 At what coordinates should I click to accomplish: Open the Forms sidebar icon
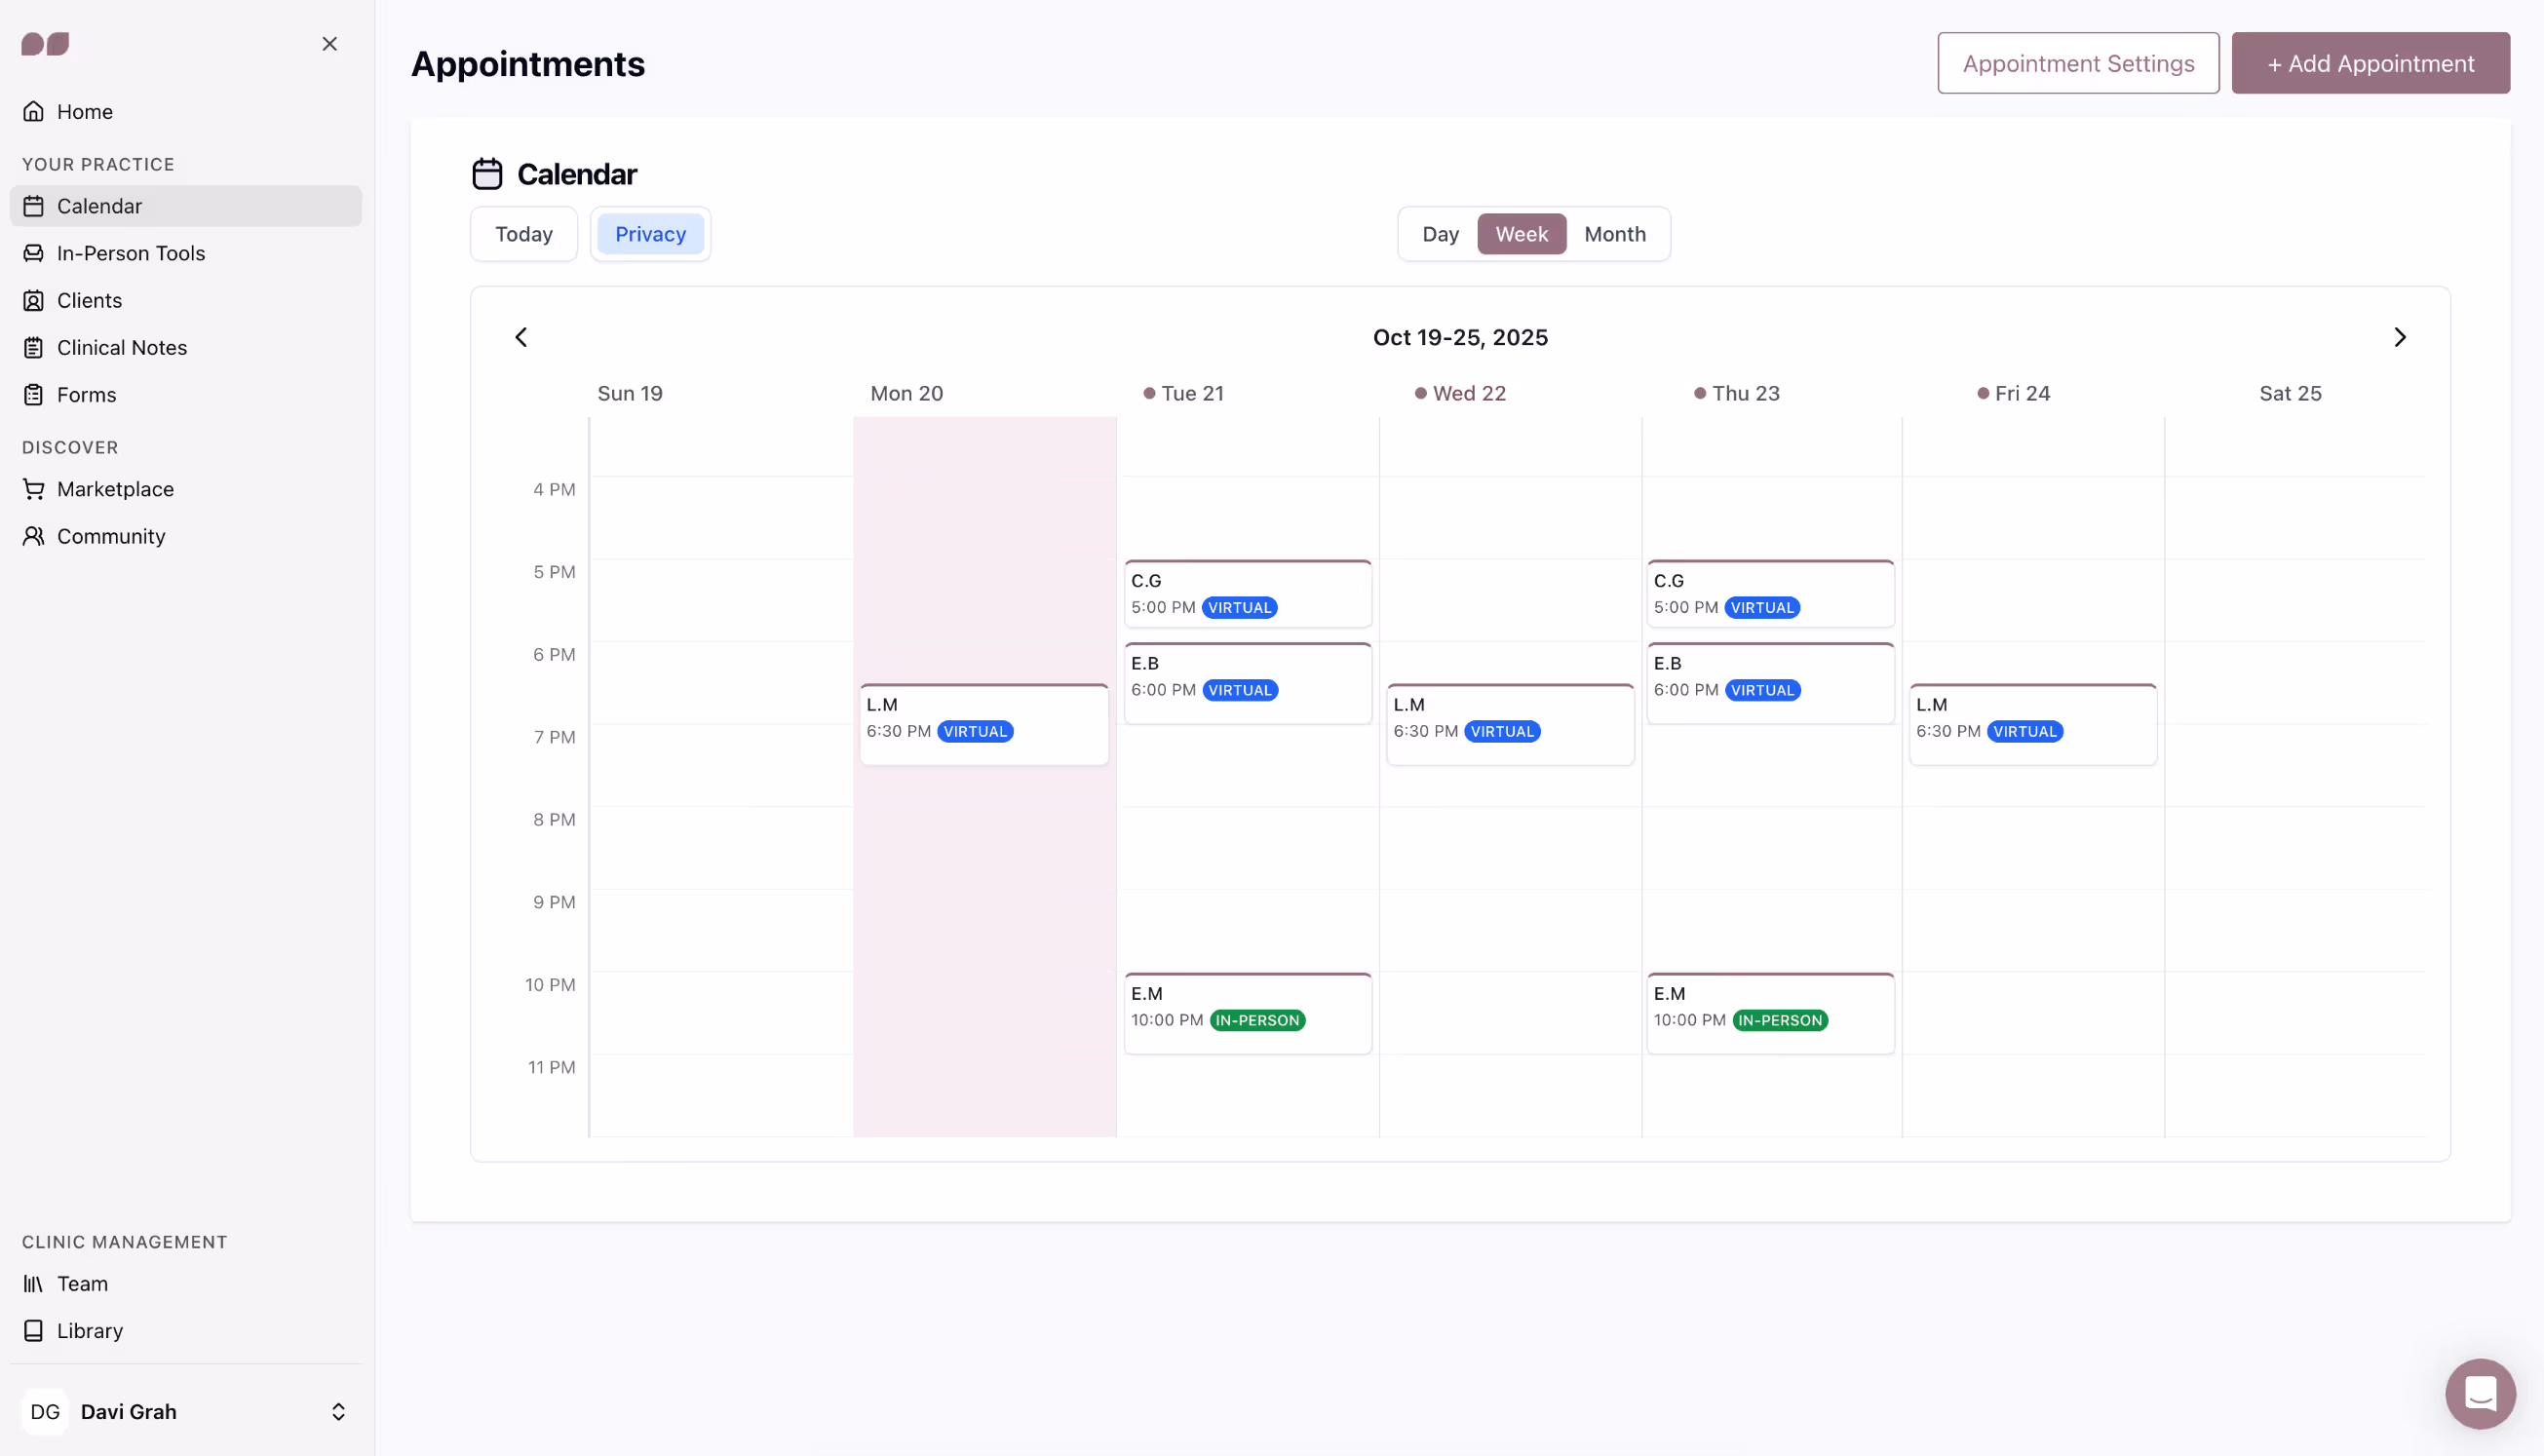(34, 394)
